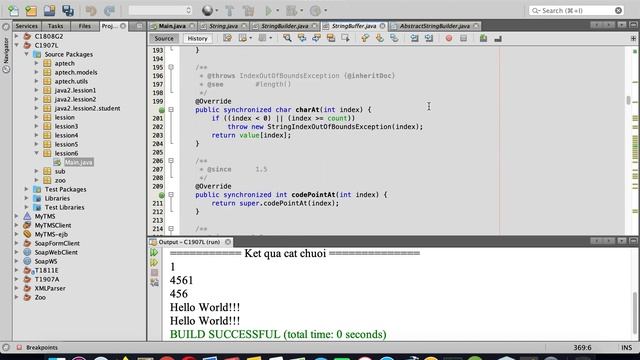This screenshot has height=360, width=640.
Task: Click the Clean and Build icon
Action: pyautogui.click(x=248, y=10)
